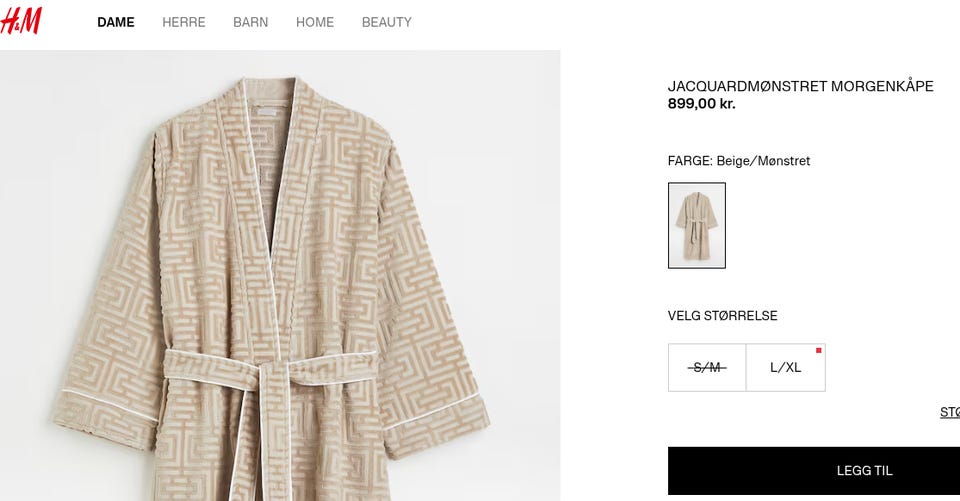This screenshot has height=501, width=960.
Task: Click the 899,00 kr. price
Action: point(702,104)
